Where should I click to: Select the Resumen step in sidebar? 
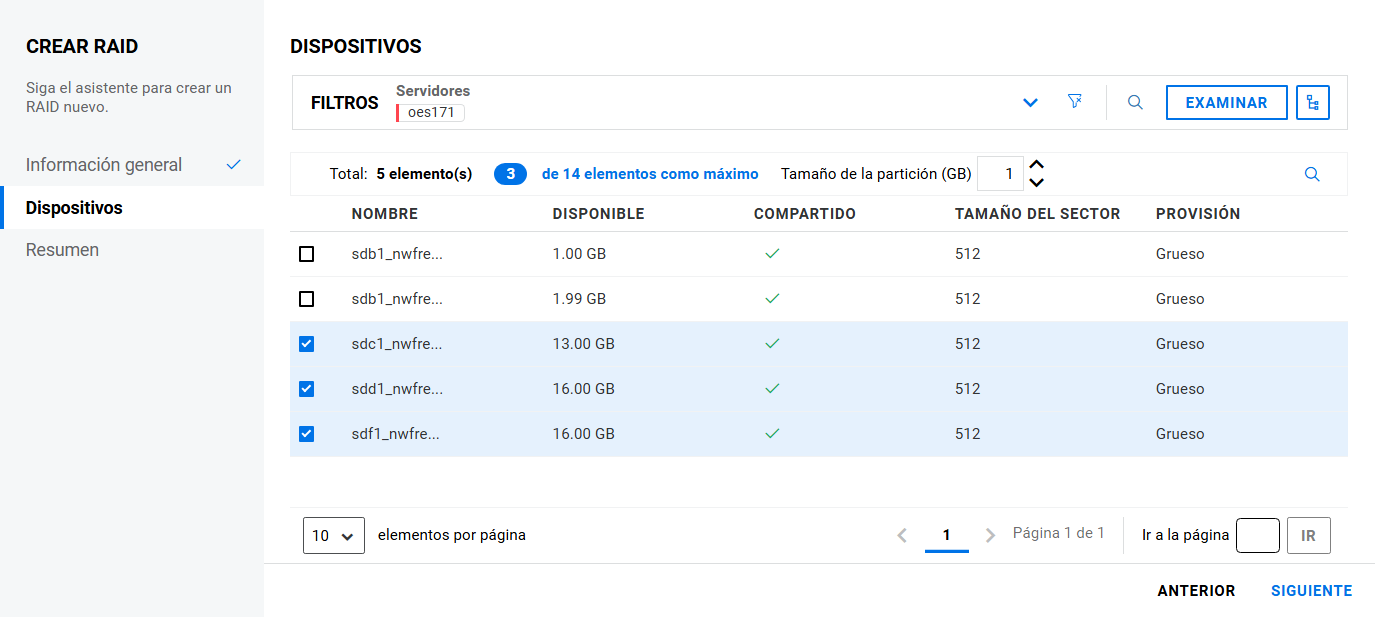click(62, 250)
